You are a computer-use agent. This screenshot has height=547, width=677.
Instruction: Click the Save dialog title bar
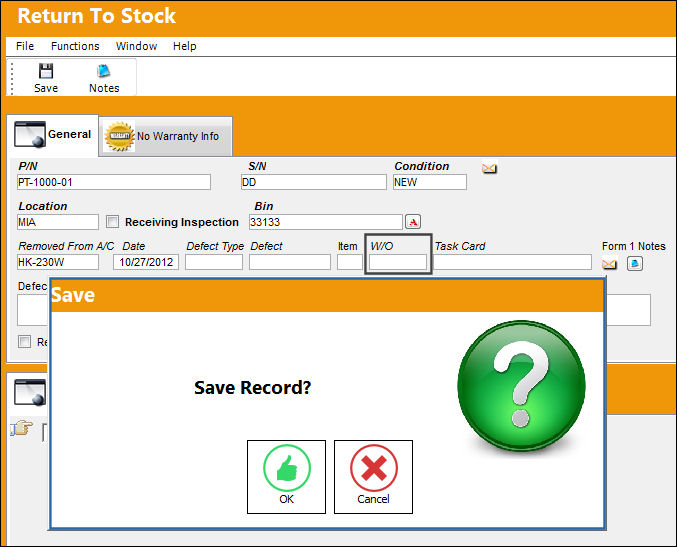click(327, 296)
